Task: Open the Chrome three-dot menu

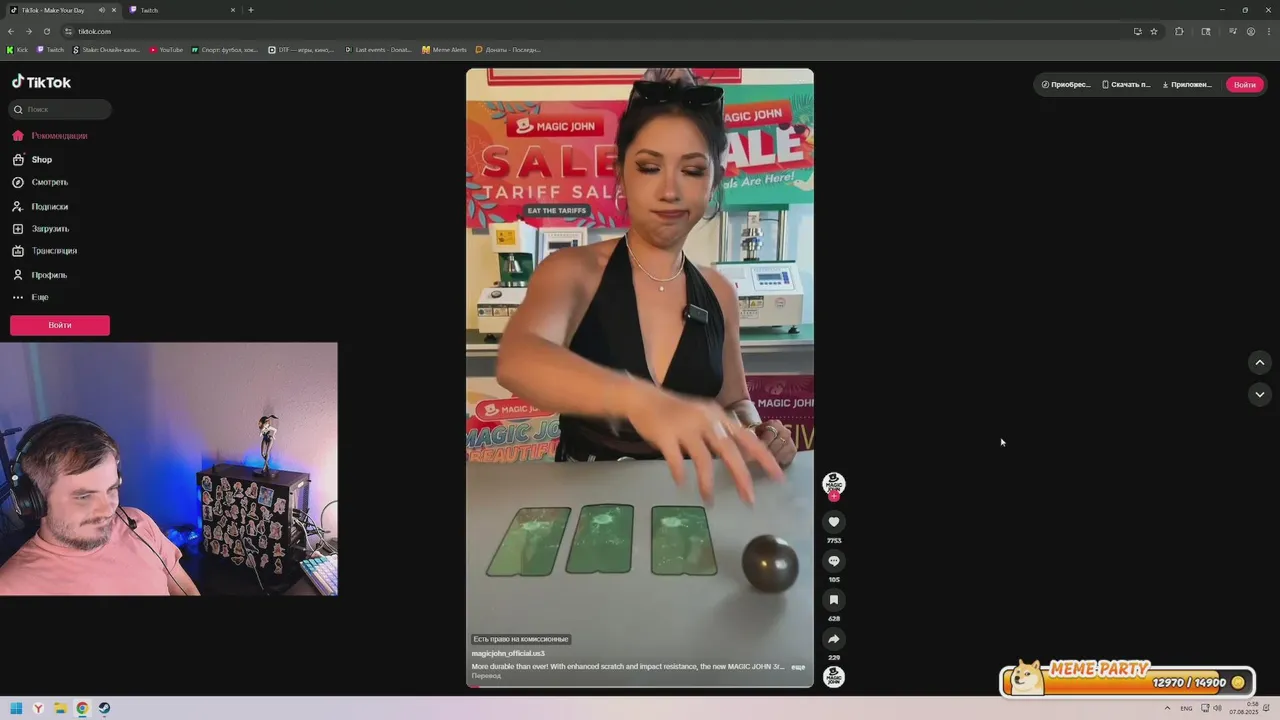Action: coord(1268,31)
